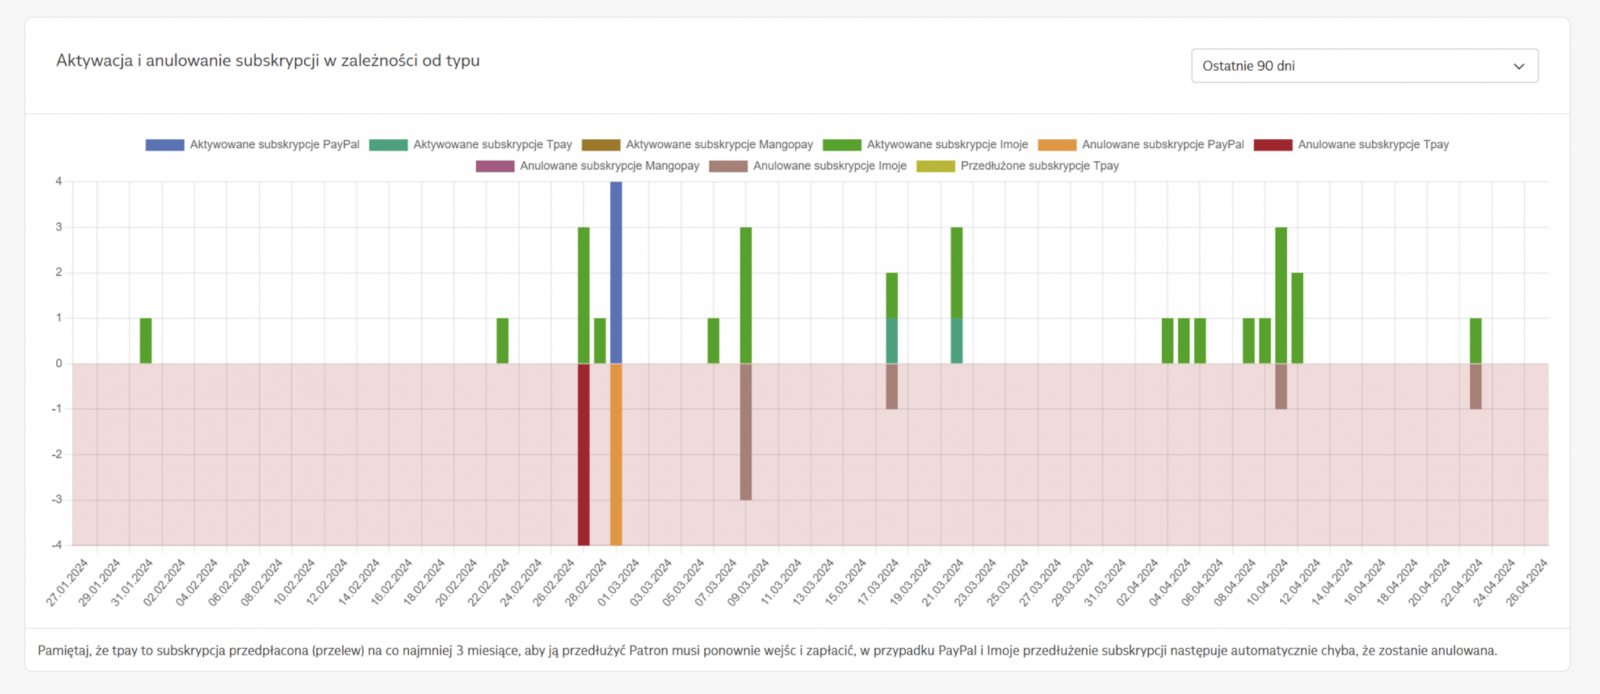Toggle the "Aktywowane subskrypcje Imoje" legend entry

946,145
